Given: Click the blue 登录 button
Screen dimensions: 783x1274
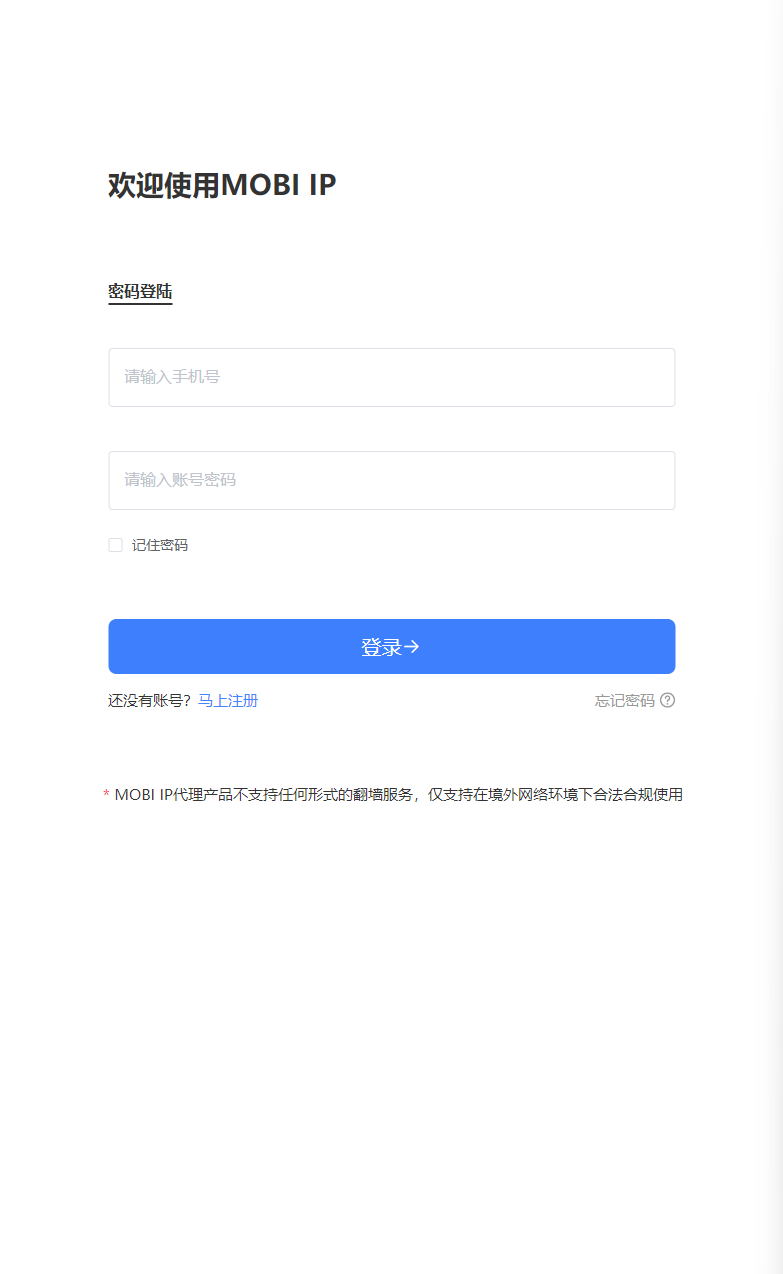Looking at the screenshot, I should click(392, 646).
